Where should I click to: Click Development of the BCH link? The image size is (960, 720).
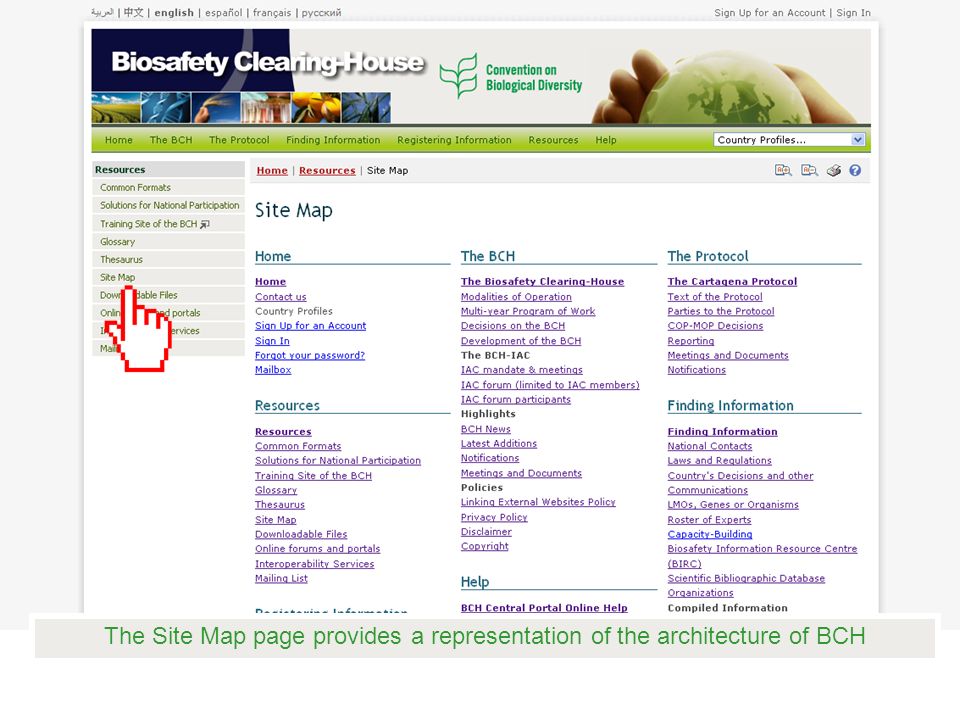coord(521,340)
